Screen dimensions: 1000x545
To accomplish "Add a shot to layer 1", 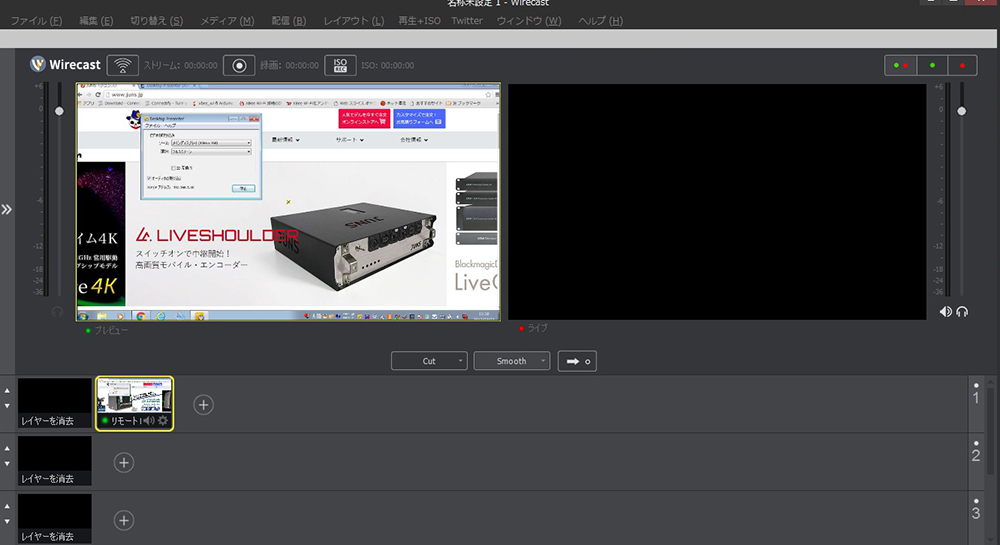I will [203, 405].
